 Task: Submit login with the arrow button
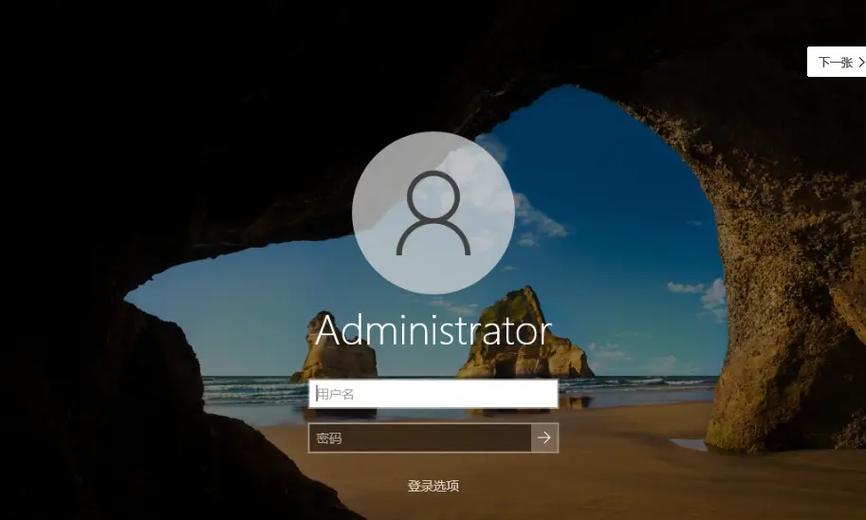point(545,438)
